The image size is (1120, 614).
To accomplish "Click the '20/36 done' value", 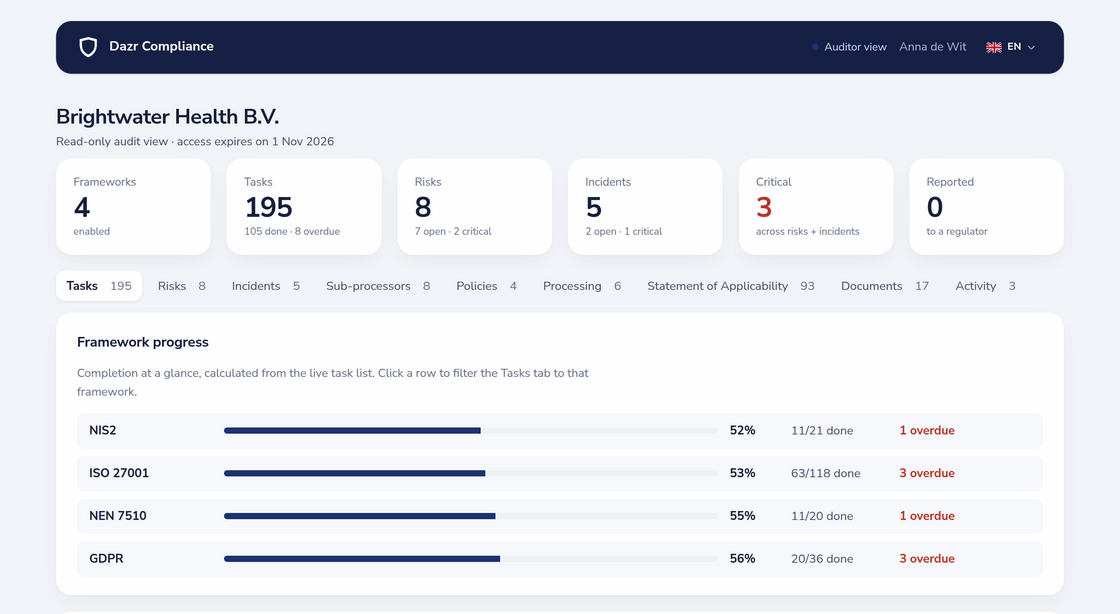I will [x=822, y=559].
